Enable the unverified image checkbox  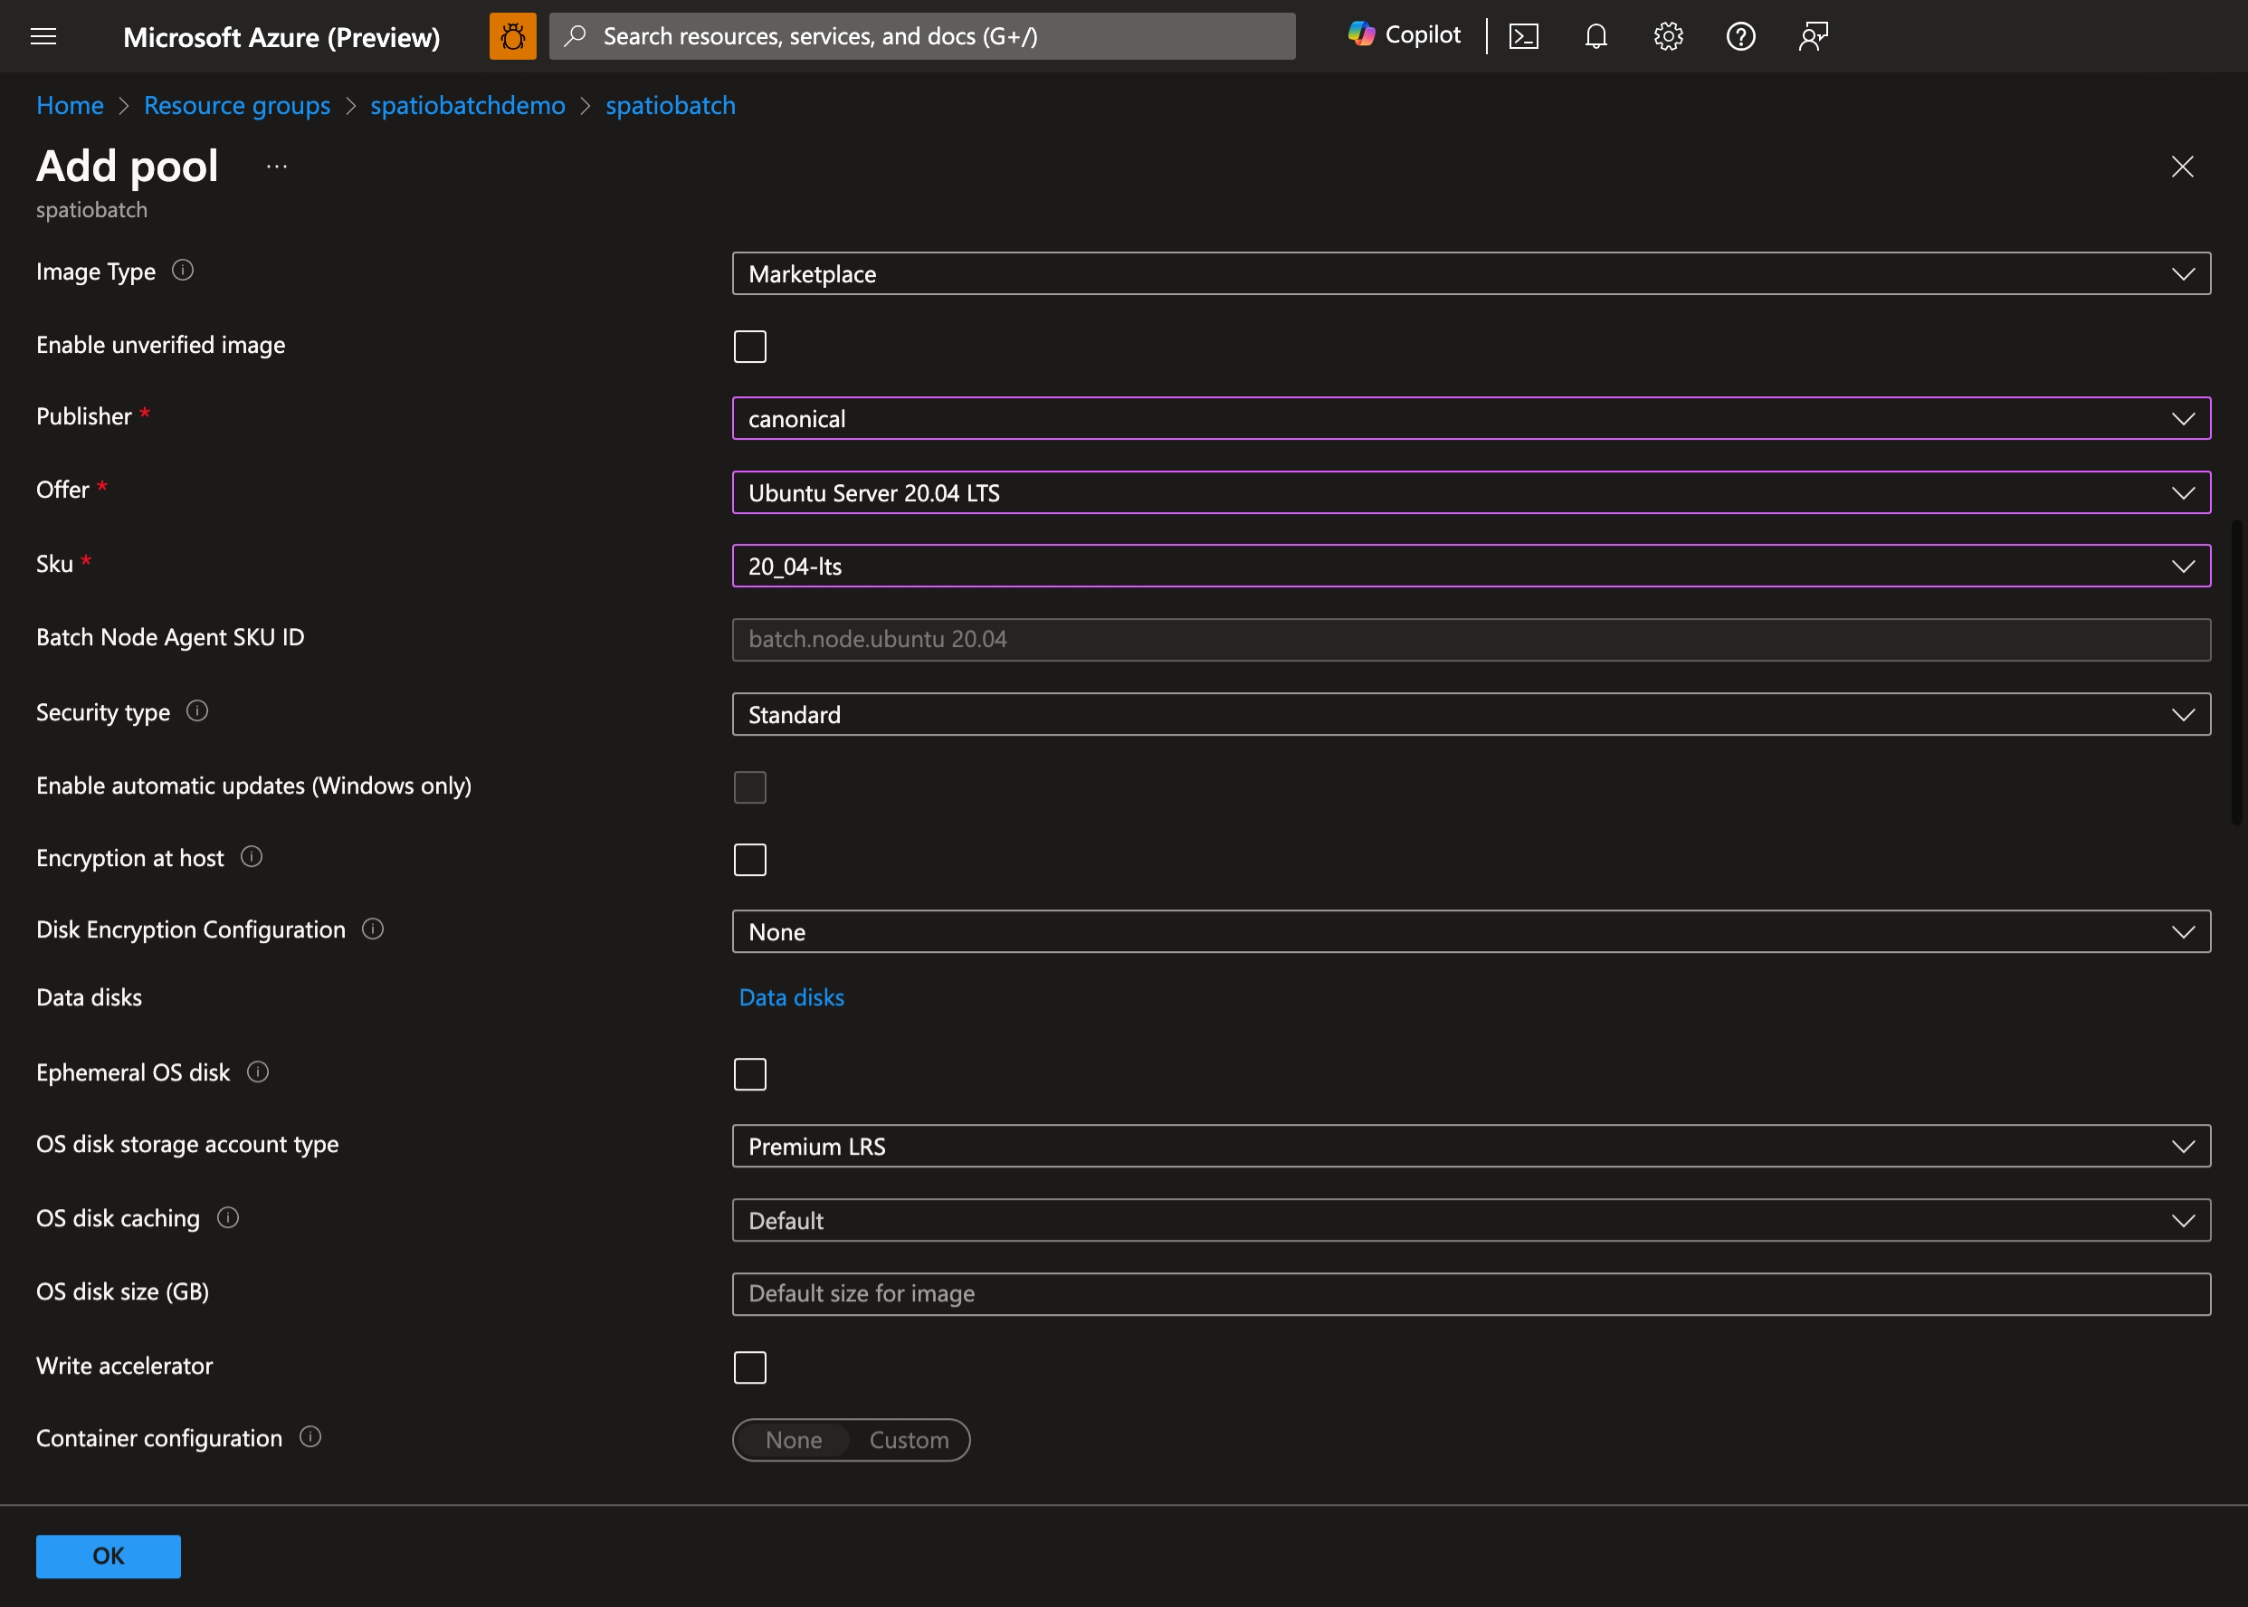pos(749,347)
